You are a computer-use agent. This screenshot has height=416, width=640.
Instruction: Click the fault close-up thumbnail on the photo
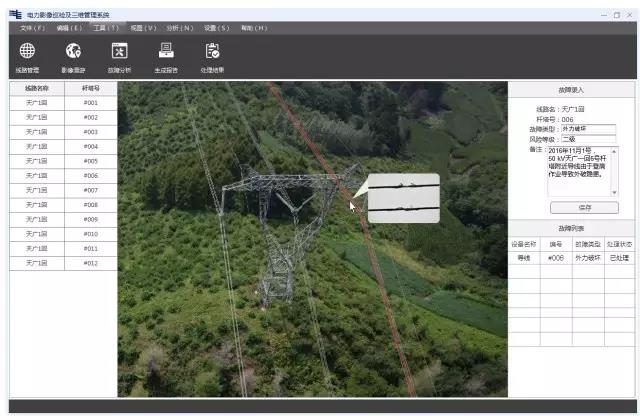tap(403, 198)
